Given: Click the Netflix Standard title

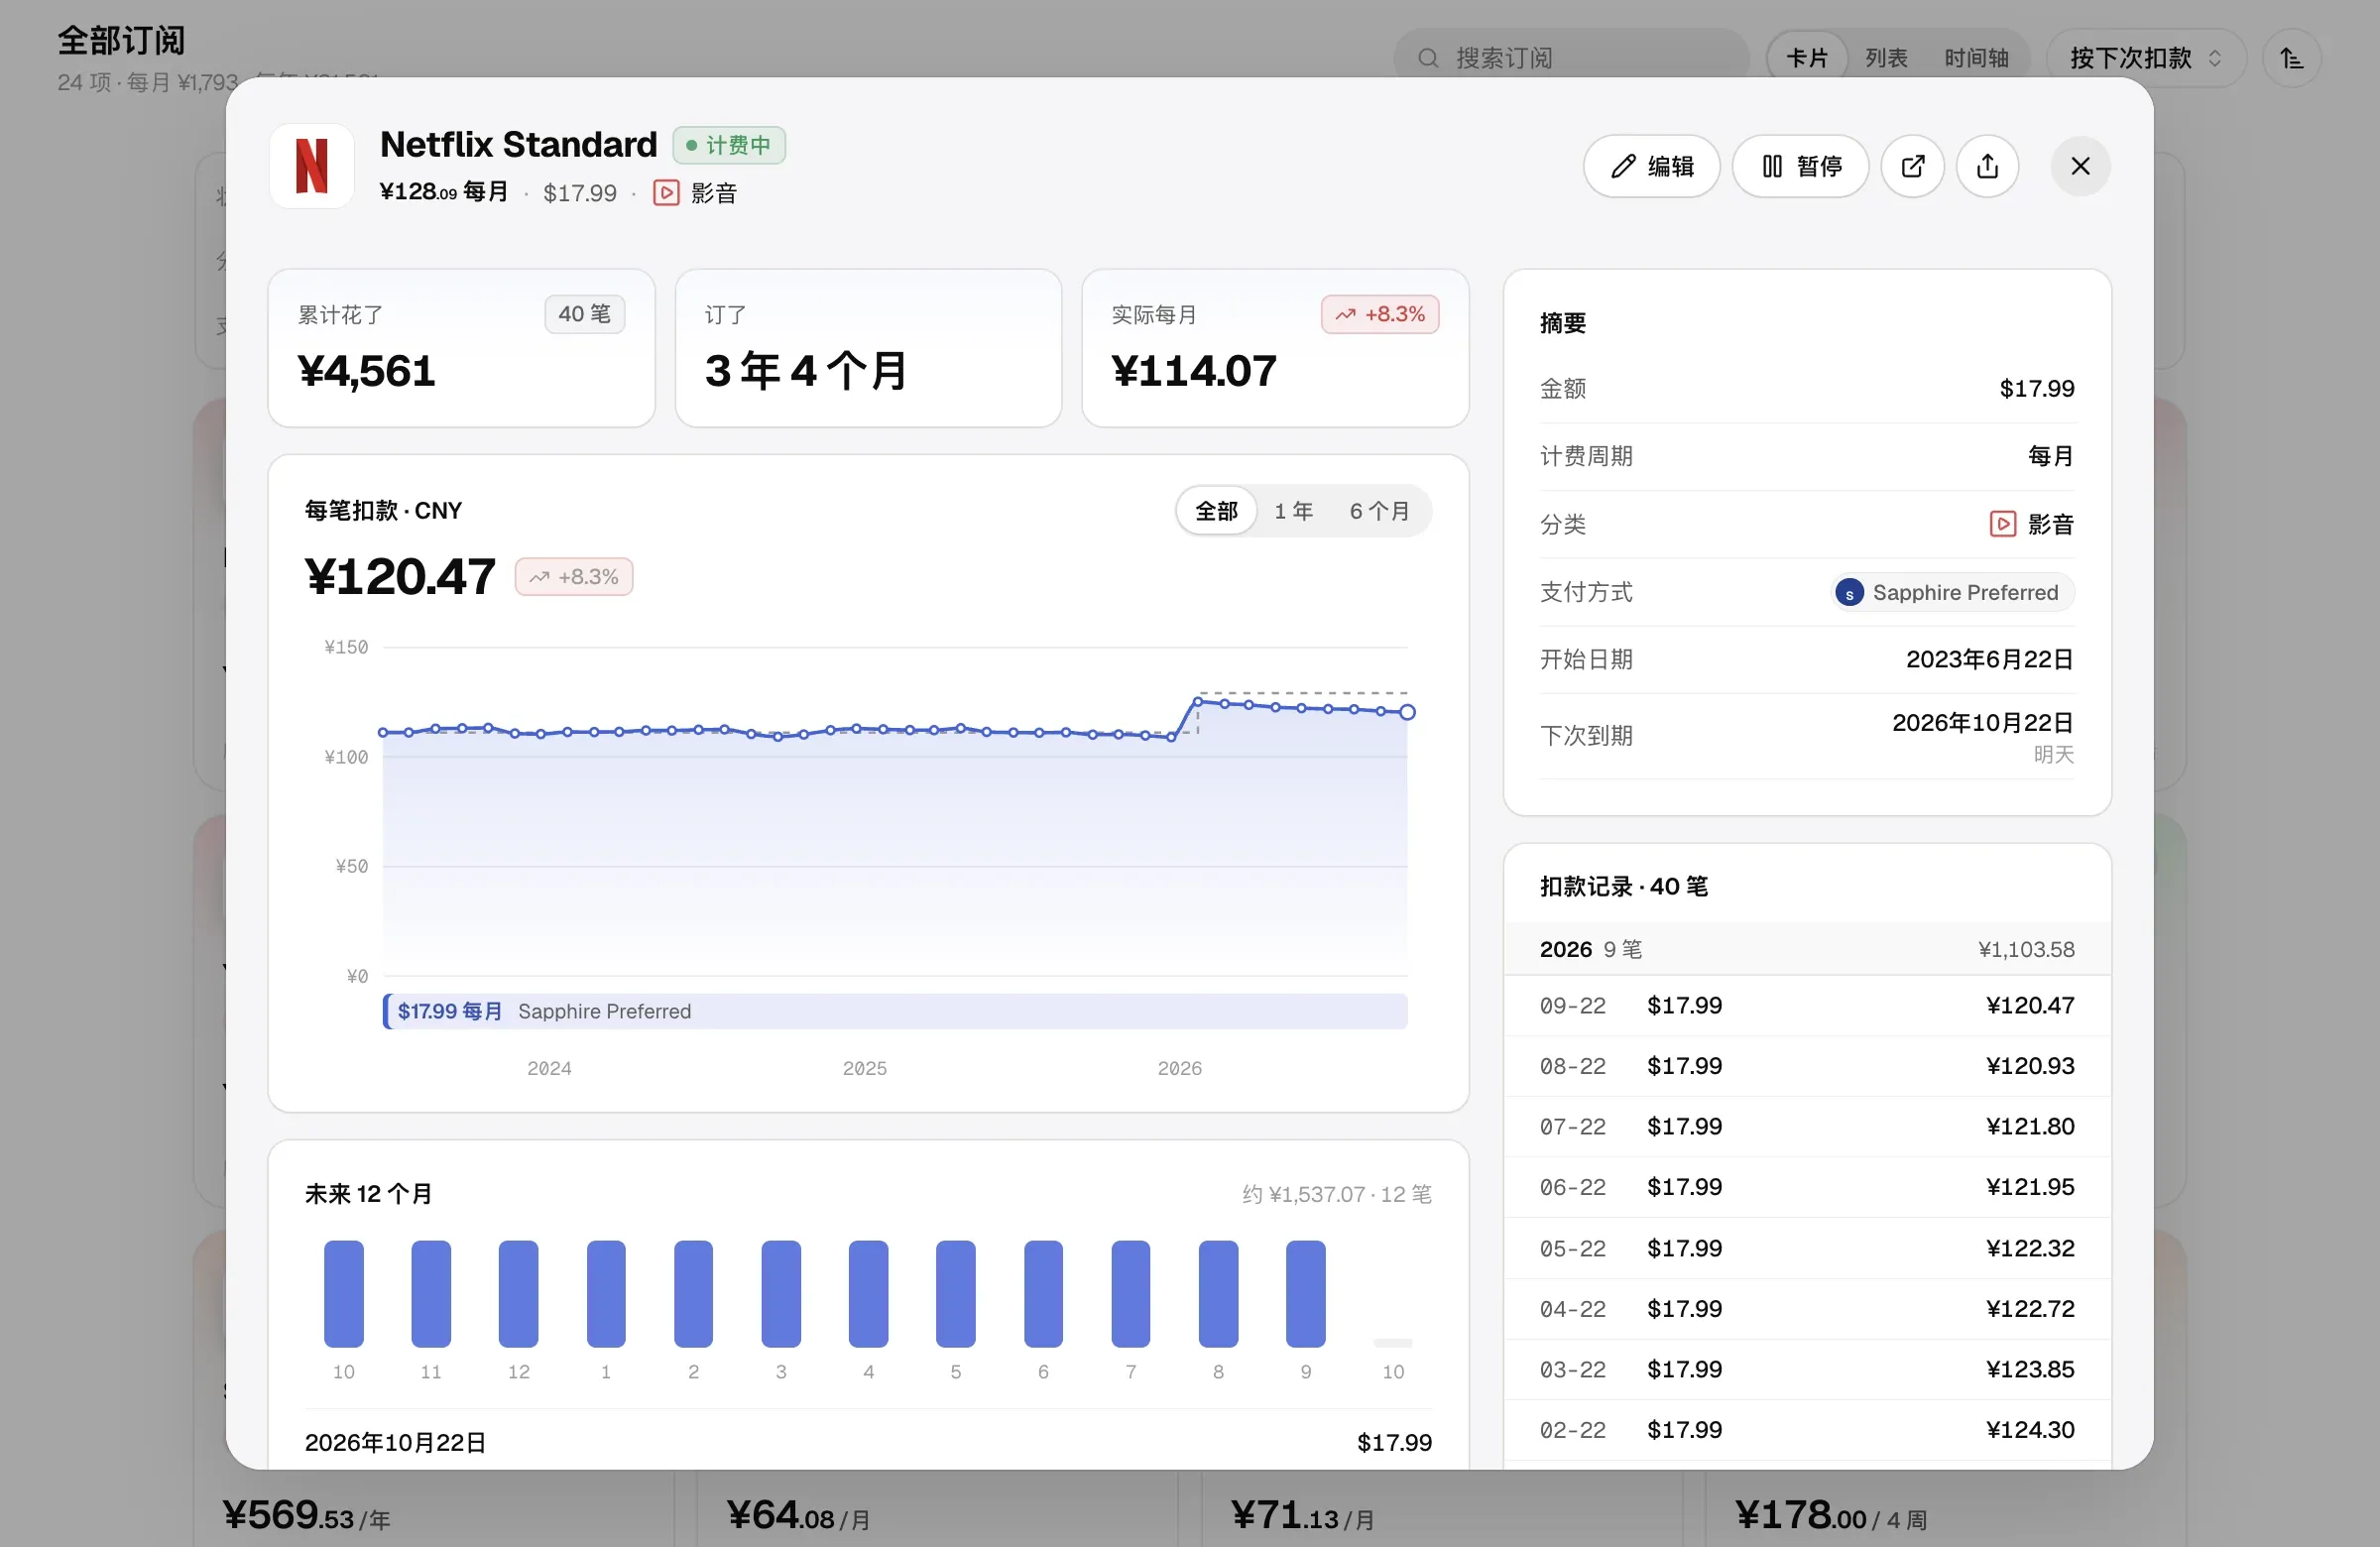Looking at the screenshot, I should (519, 146).
